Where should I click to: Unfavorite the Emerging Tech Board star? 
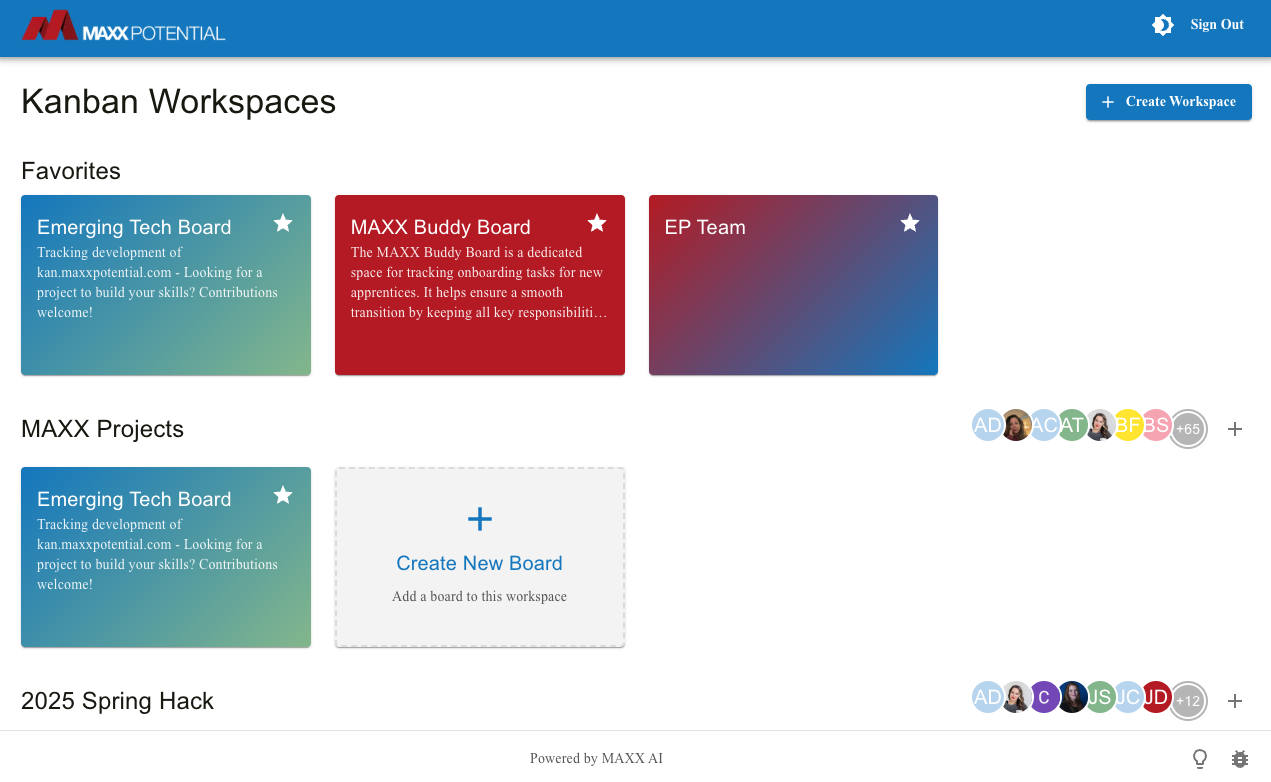click(283, 223)
